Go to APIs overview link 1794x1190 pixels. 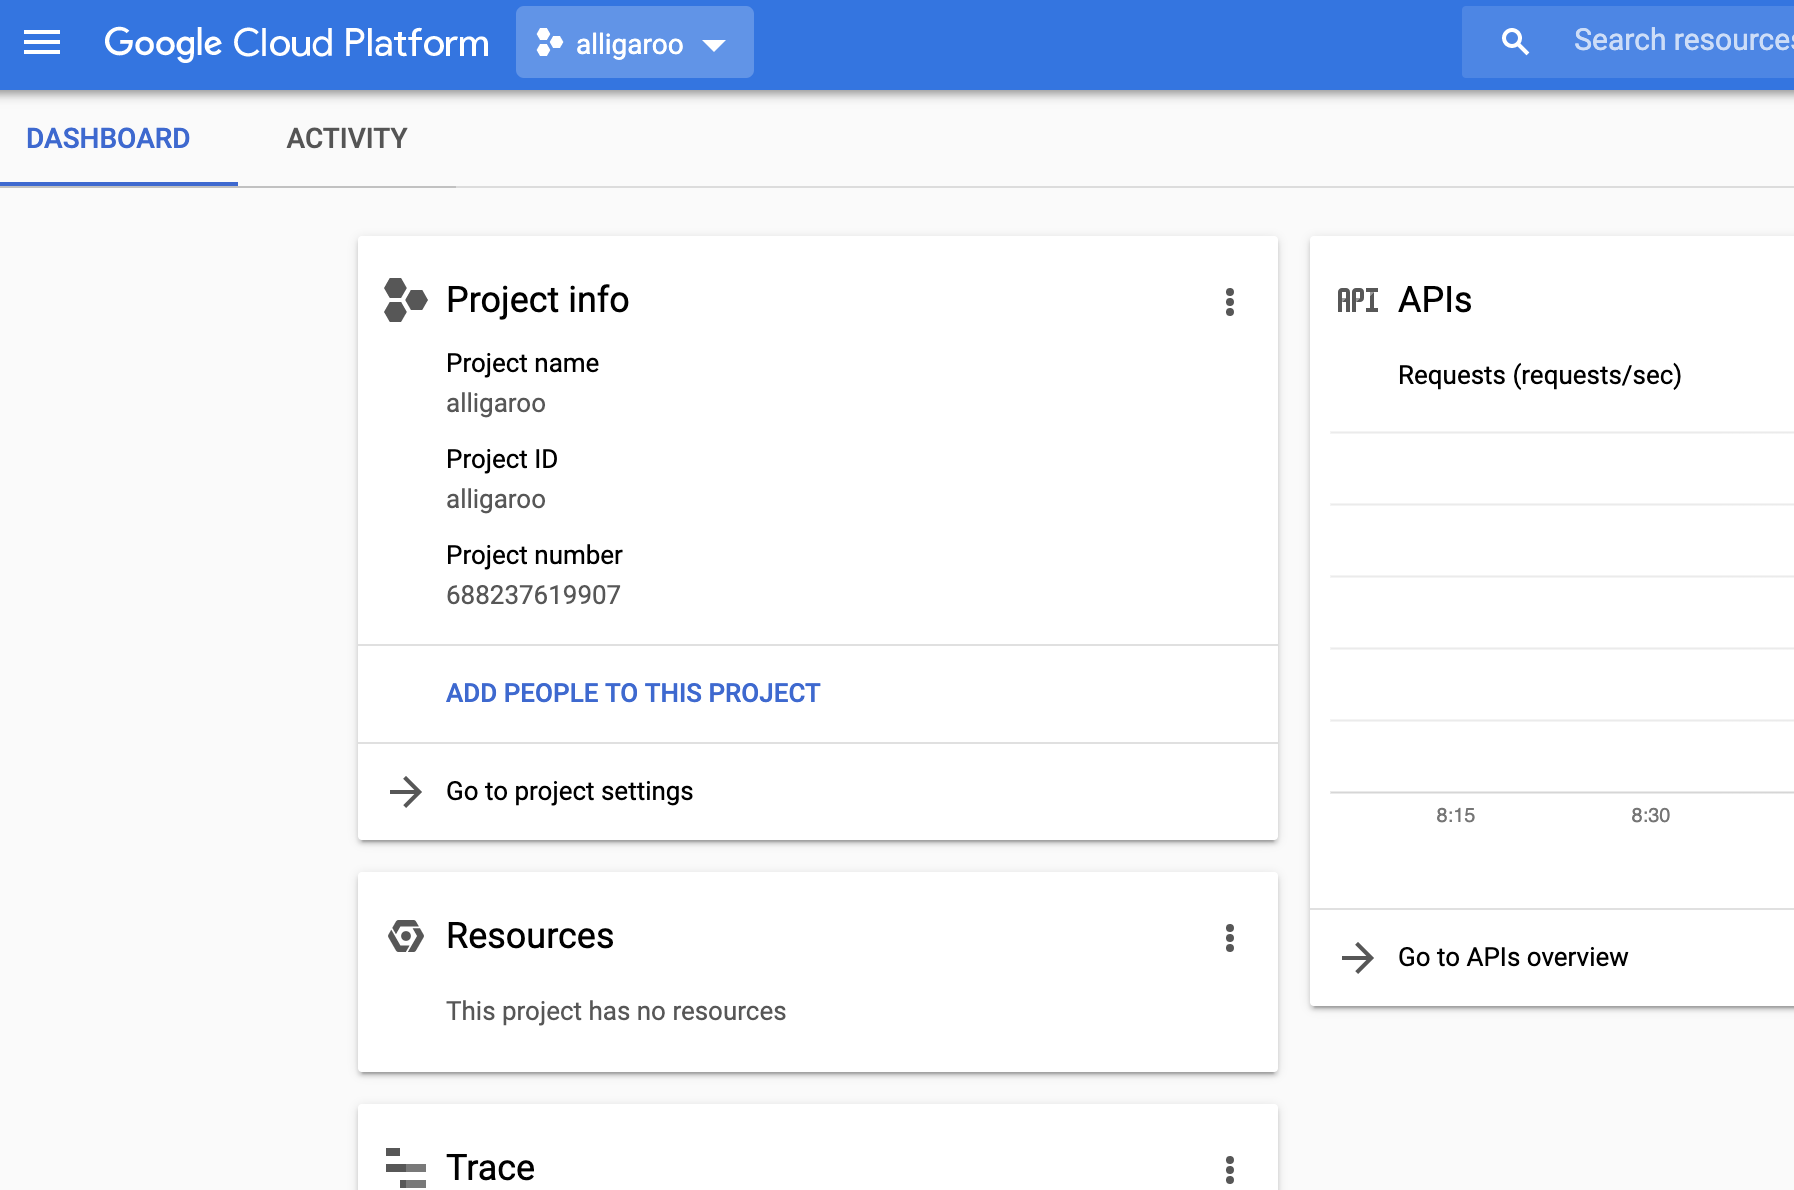click(x=1513, y=957)
